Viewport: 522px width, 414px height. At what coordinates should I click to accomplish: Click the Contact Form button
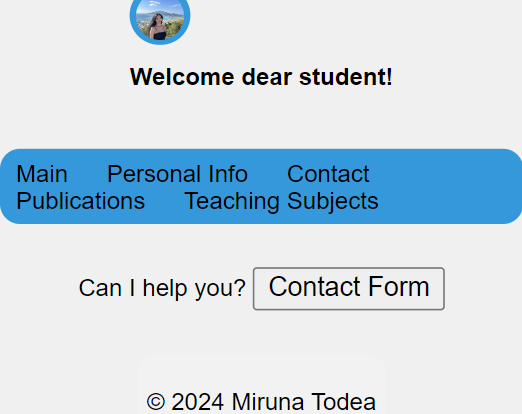(x=349, y=289)
